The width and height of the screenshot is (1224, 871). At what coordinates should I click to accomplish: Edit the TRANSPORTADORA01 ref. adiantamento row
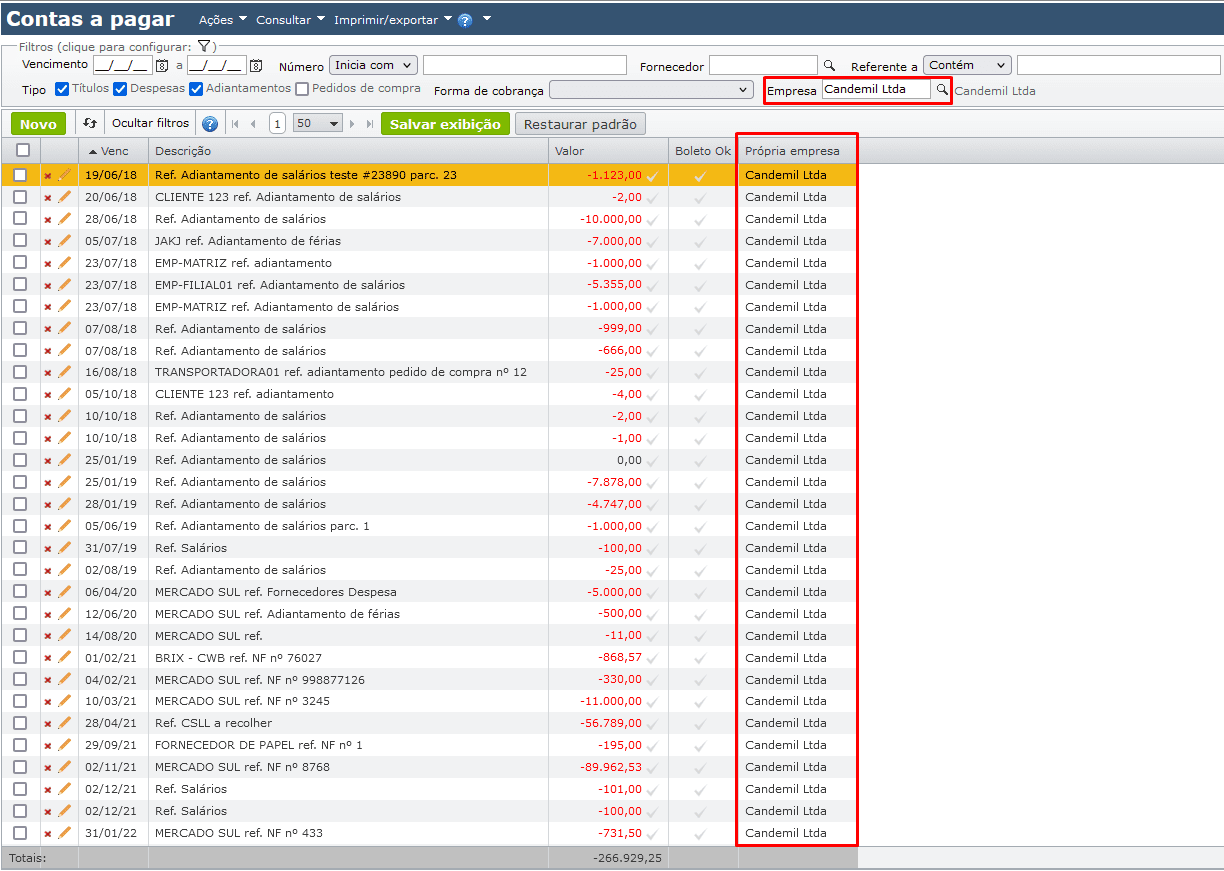coord(65,372)
